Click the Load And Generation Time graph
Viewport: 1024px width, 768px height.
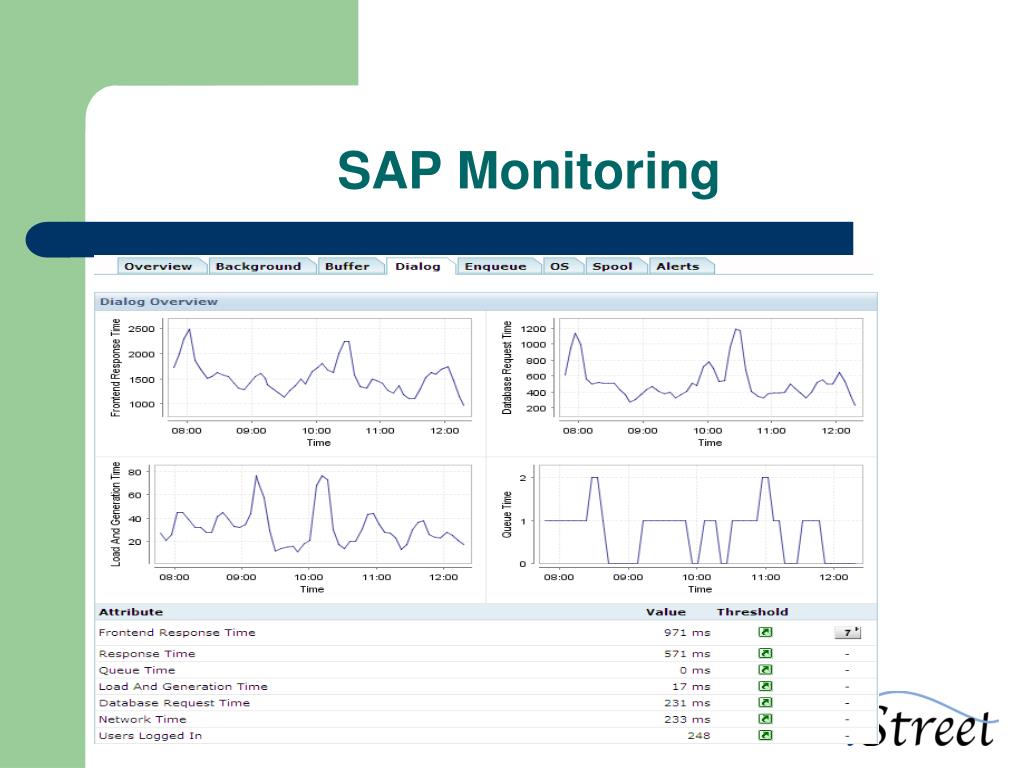click(312, 515)
